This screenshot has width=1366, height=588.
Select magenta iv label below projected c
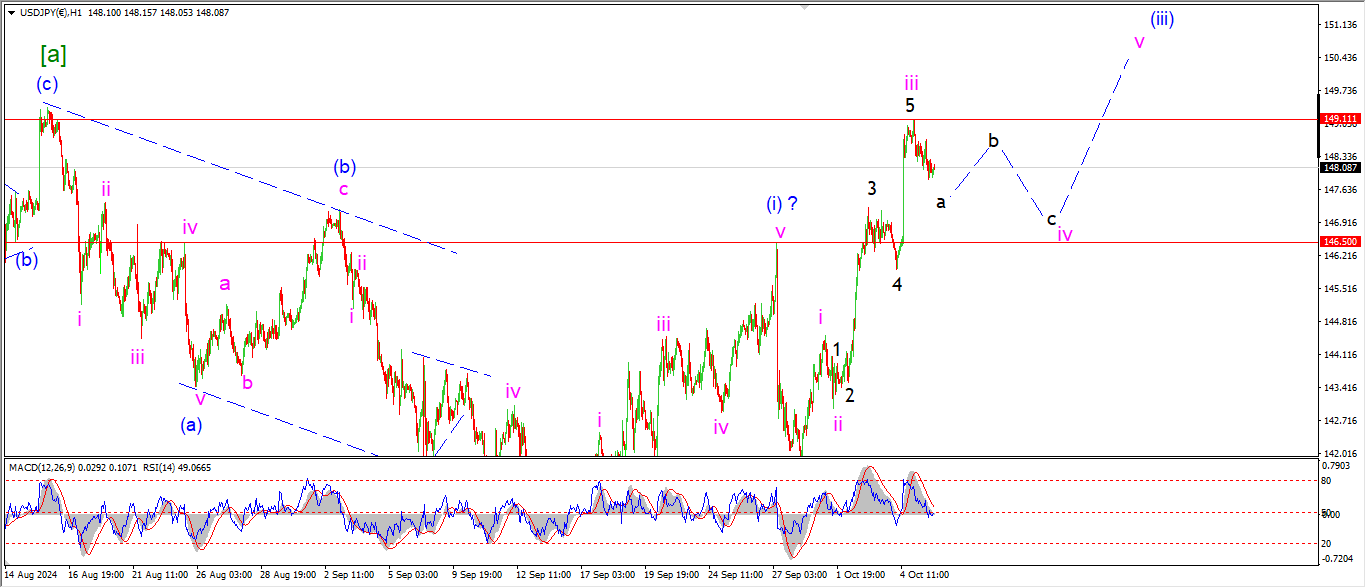(x=1065, y=235)
